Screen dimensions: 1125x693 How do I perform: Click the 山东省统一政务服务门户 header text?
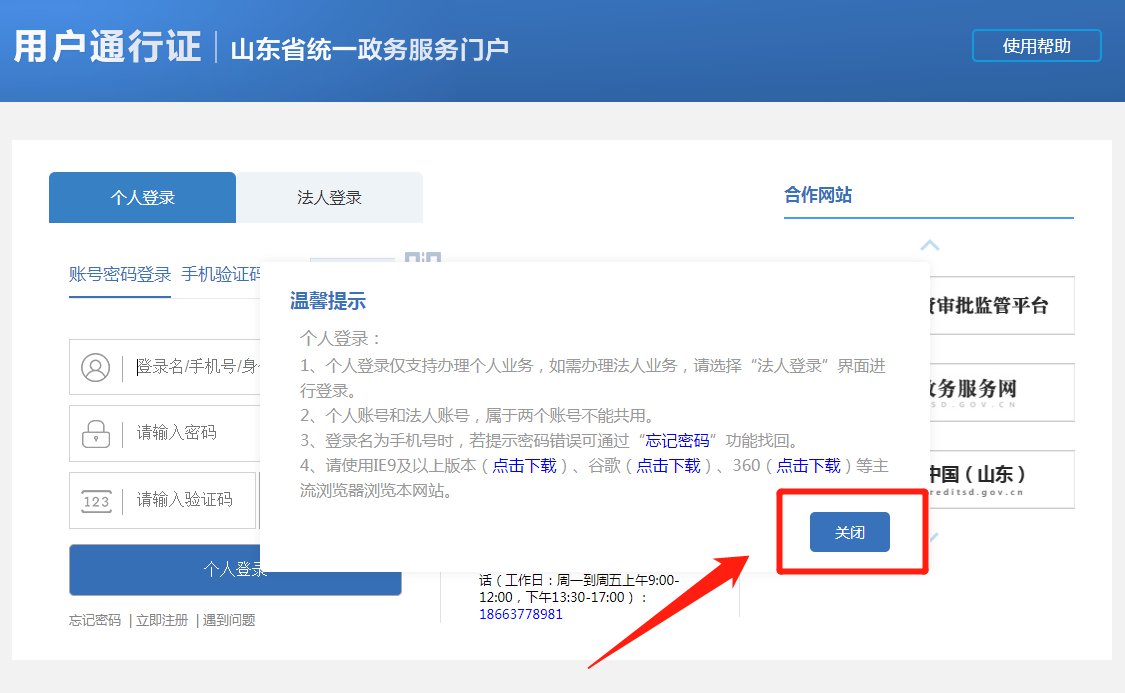(369, 49)
